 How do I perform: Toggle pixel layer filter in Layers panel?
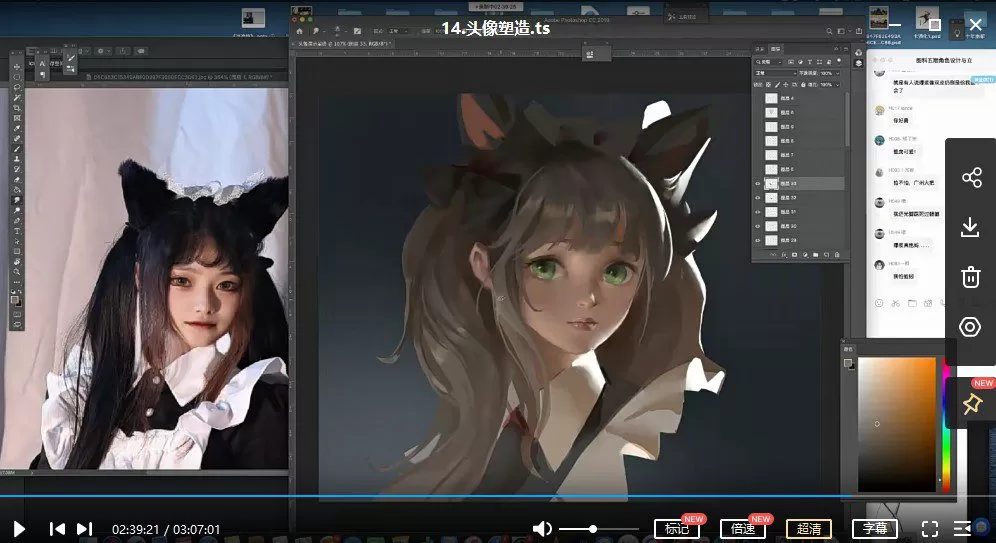coord(790,62)
